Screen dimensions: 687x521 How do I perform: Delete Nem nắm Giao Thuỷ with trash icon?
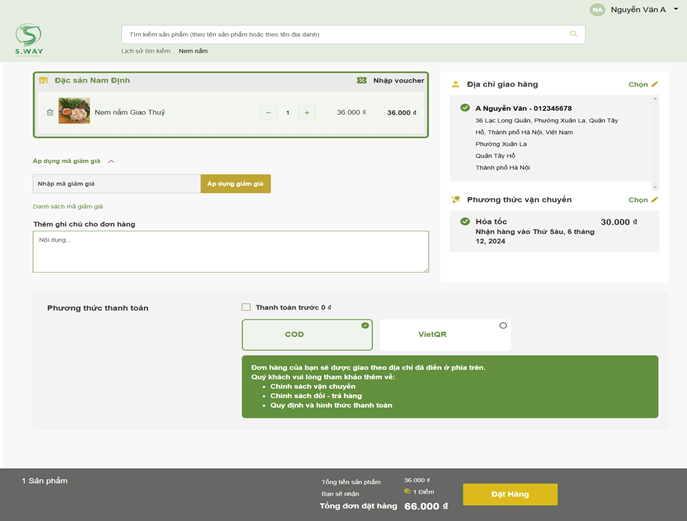click(x=50, y=112)
